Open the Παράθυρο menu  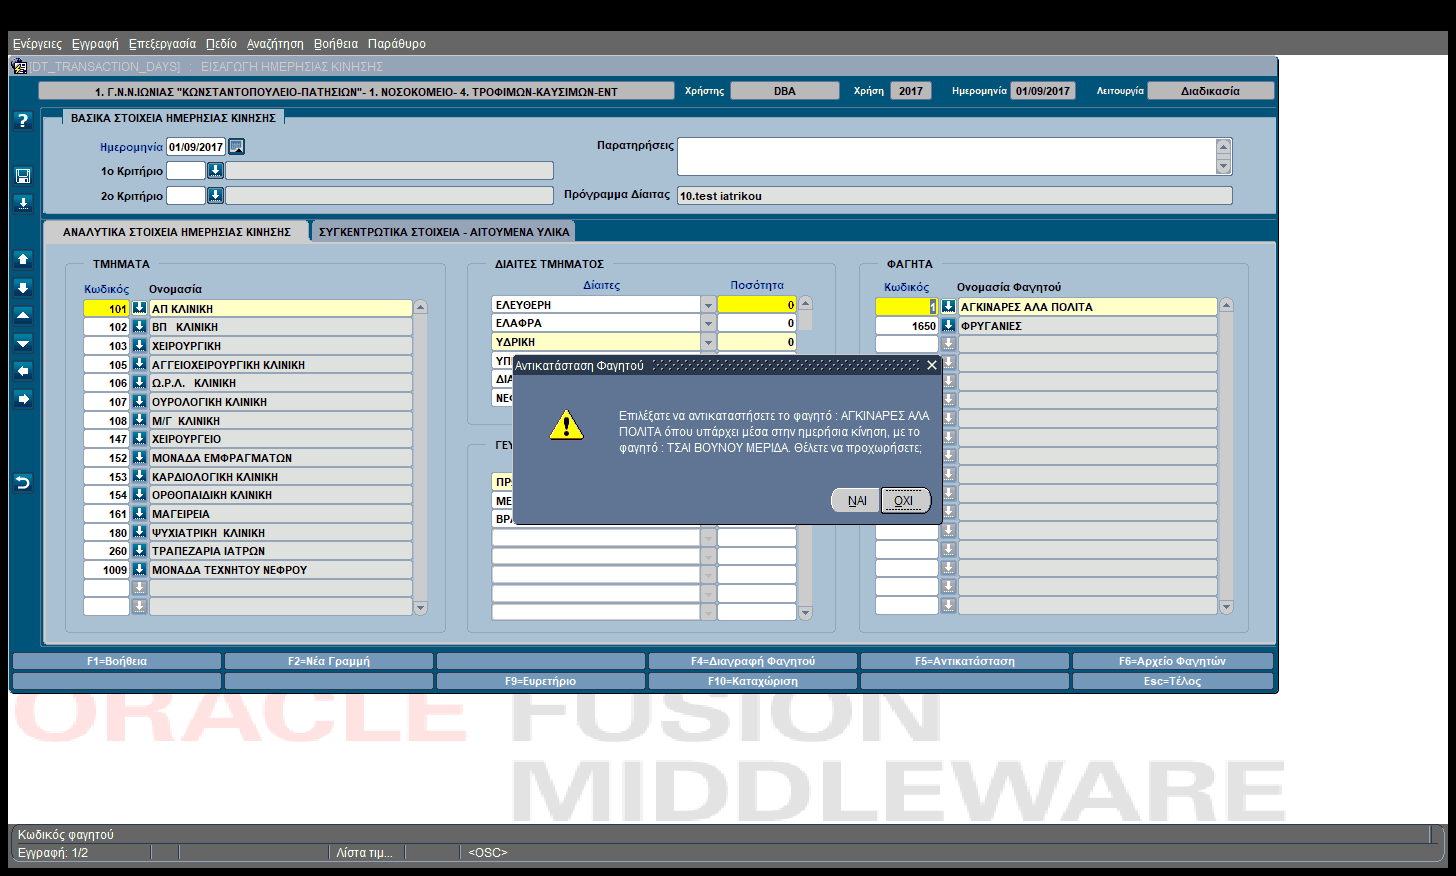(397, 44)
